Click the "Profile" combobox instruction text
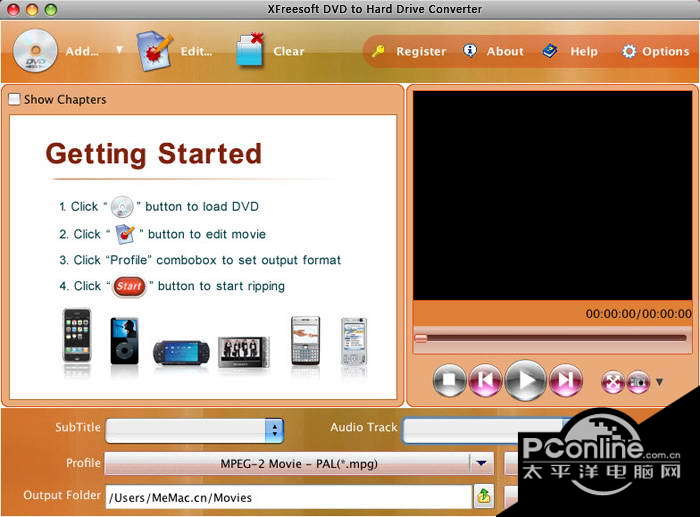Viewport: 700px width, 517px height. click(x=200, y=260)
